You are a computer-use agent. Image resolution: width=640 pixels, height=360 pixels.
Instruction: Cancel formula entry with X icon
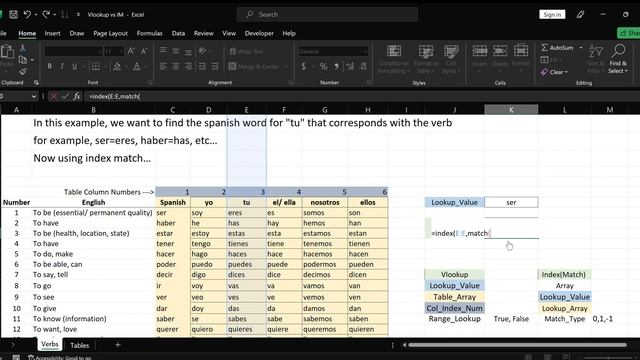[53, 96]
